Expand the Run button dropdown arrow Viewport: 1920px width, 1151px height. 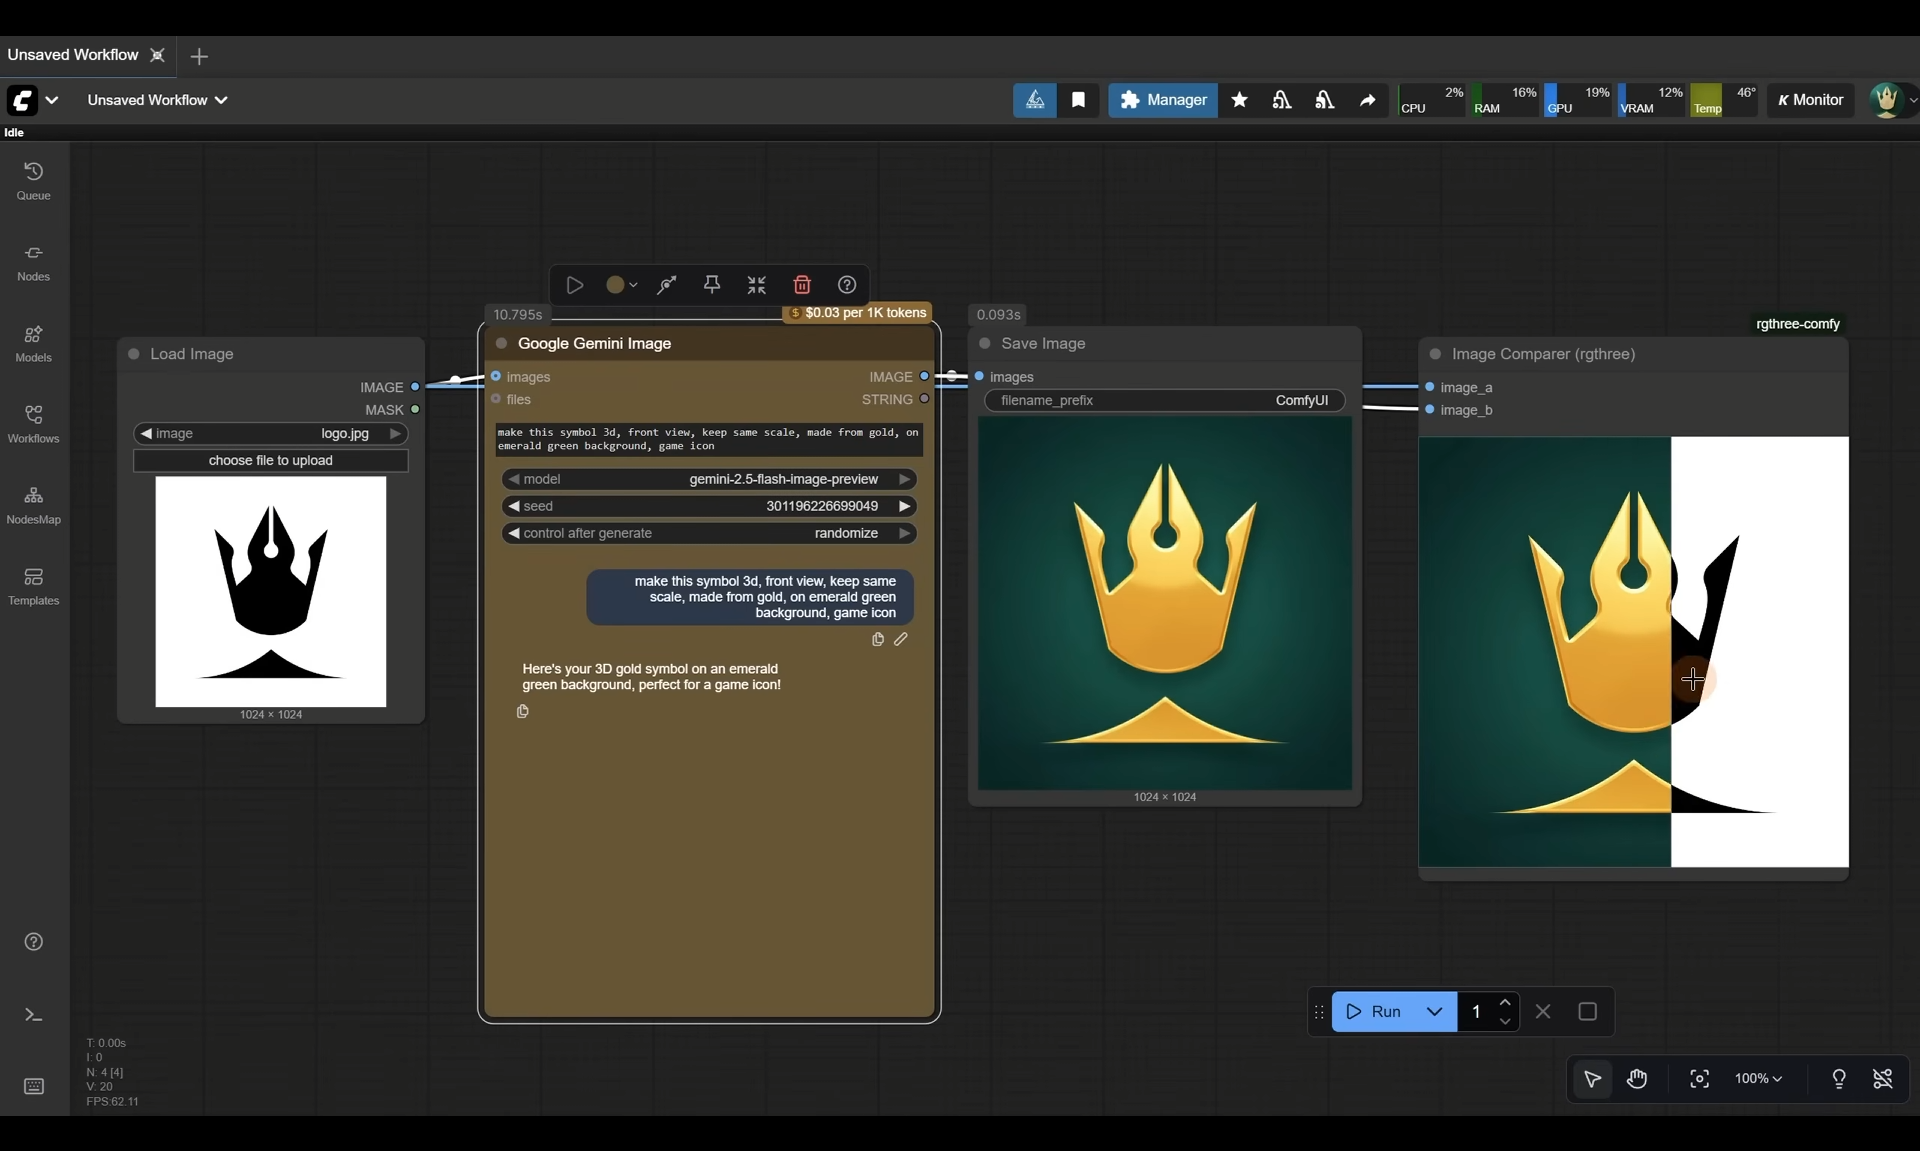pyautogui.click(x=1434, y=1012)
